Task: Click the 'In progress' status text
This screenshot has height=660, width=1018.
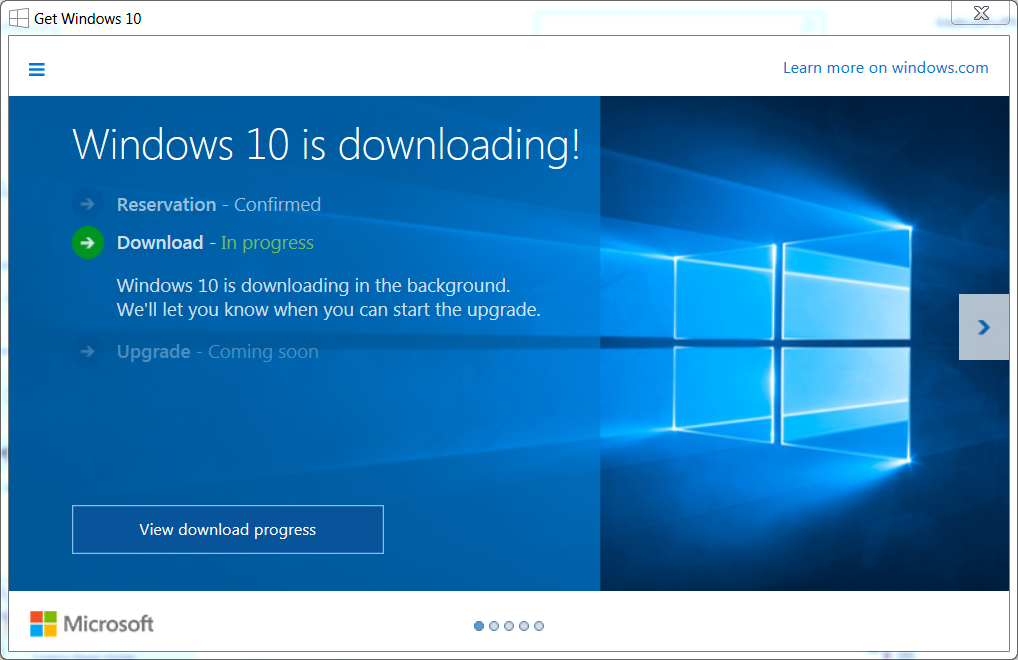Action: click(x=267, y=243)
